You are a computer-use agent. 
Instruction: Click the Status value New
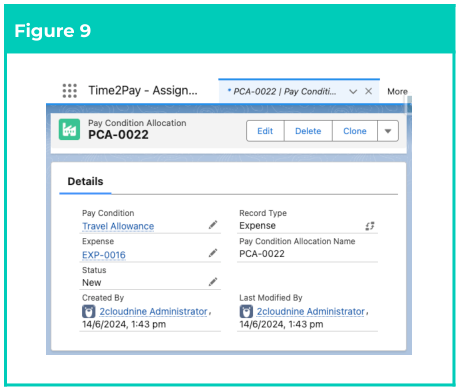coord(92,283)
